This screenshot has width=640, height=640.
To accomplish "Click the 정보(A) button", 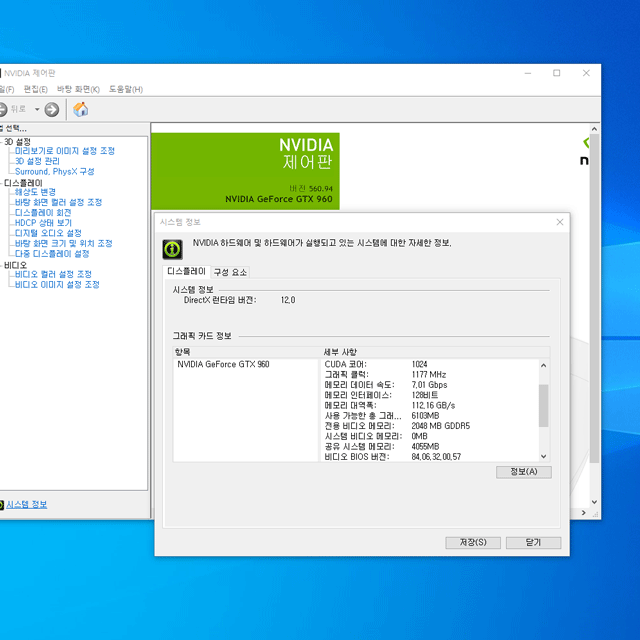I will pos(524,472).
